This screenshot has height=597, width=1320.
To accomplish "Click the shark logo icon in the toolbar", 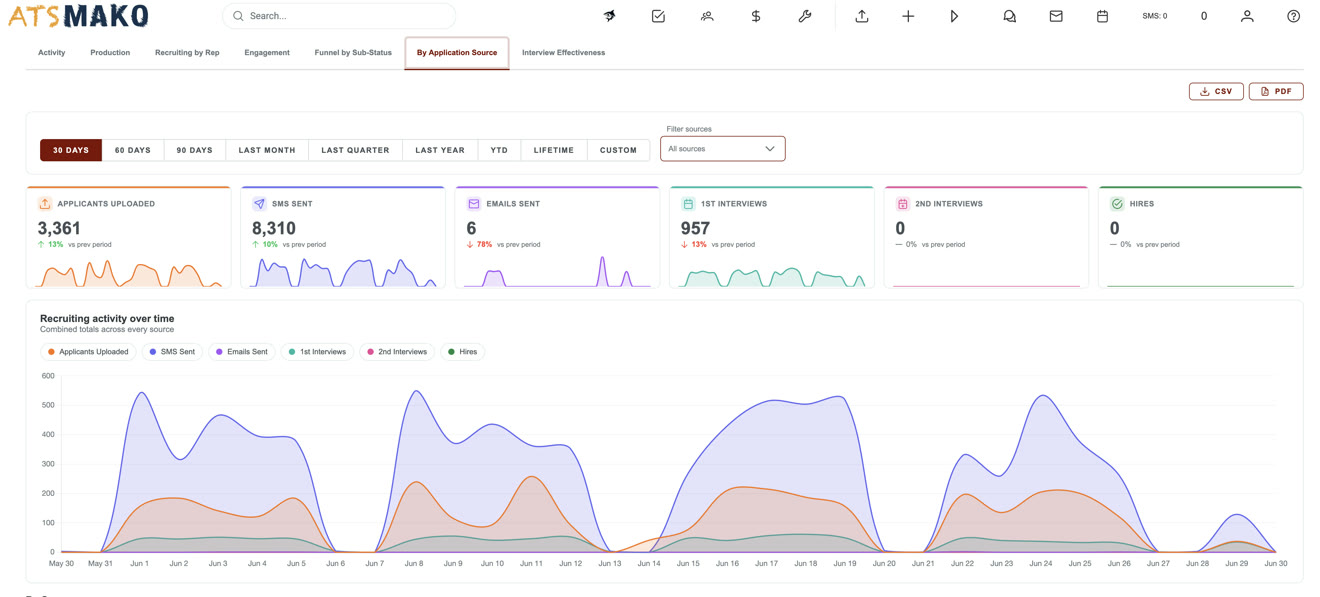I will (x=609, y=16).
